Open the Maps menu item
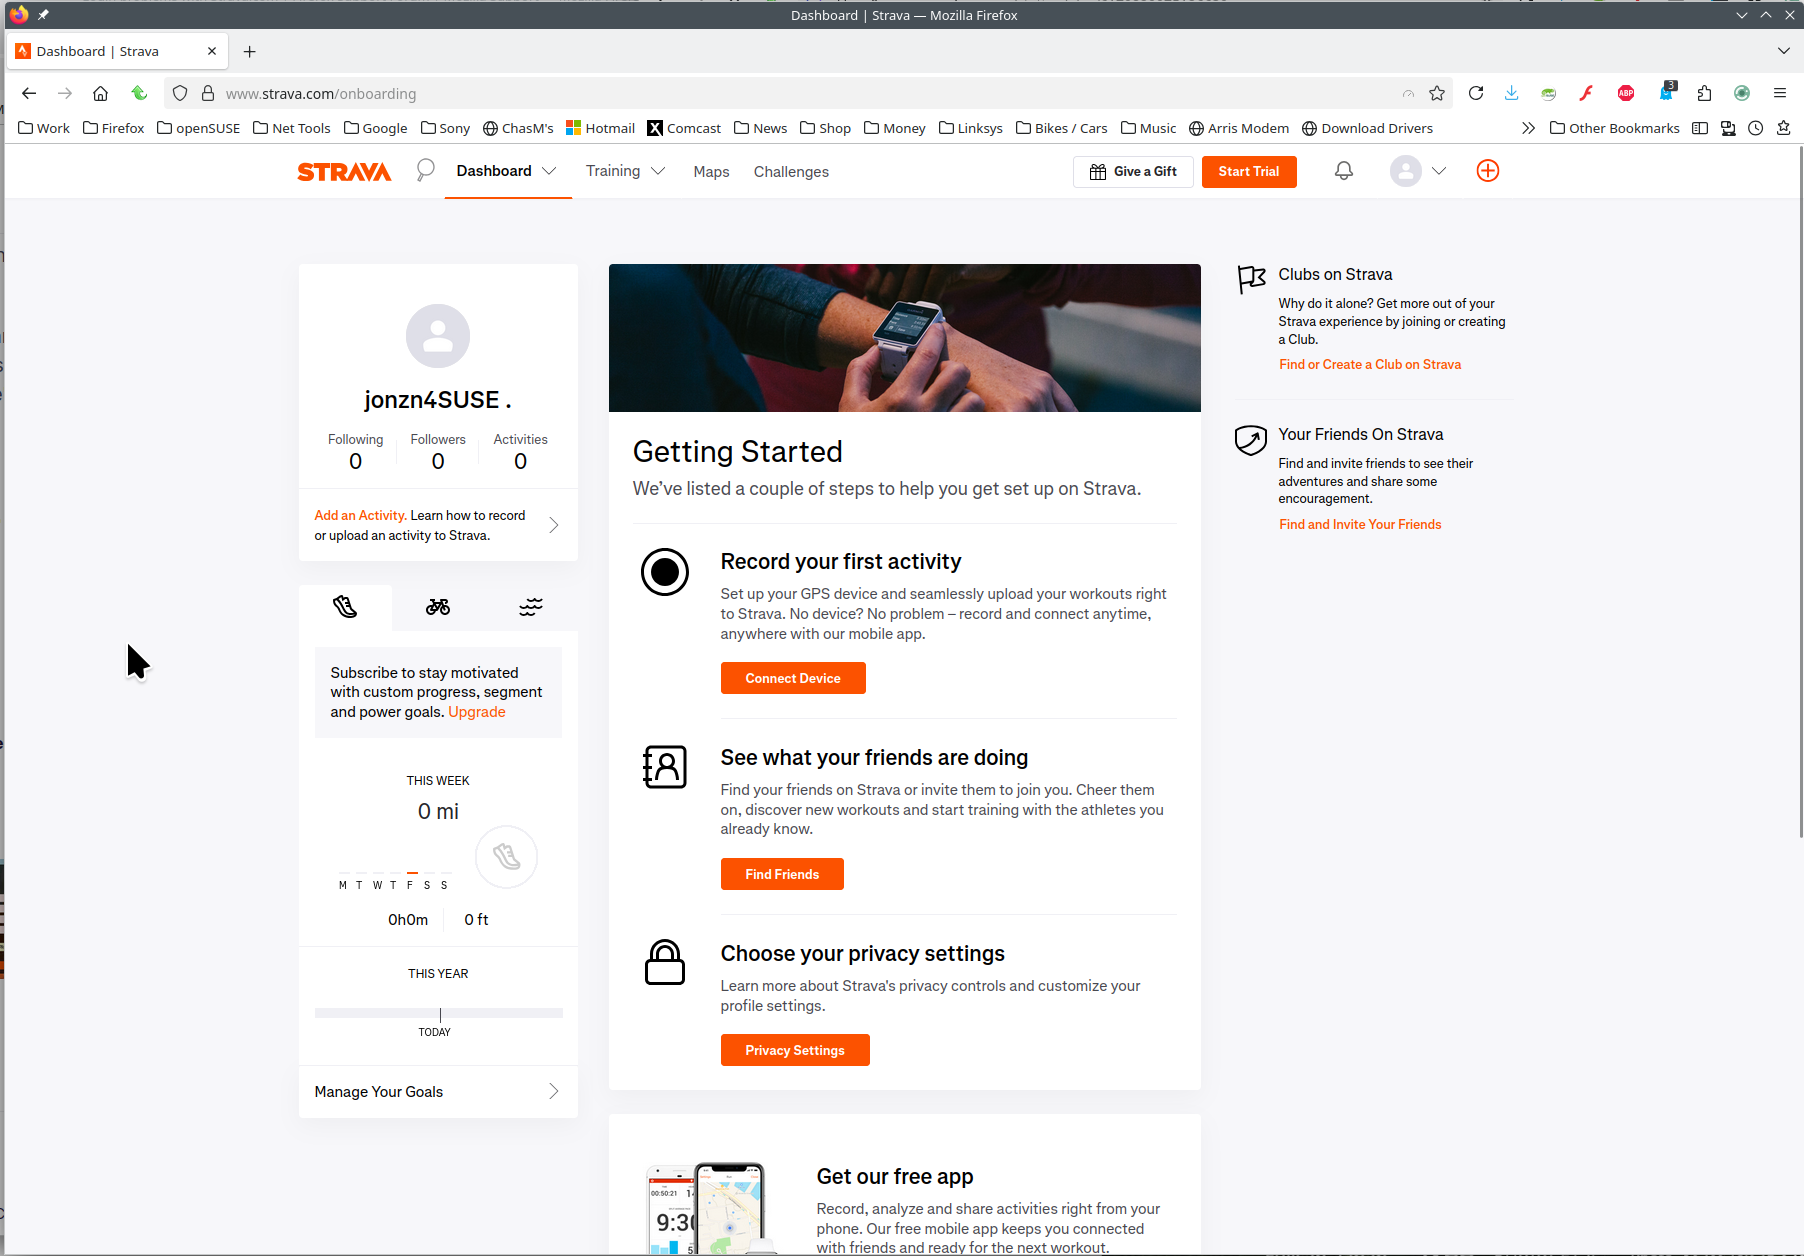This screenshot has width=1804, height=1256. tap(711, 172)
